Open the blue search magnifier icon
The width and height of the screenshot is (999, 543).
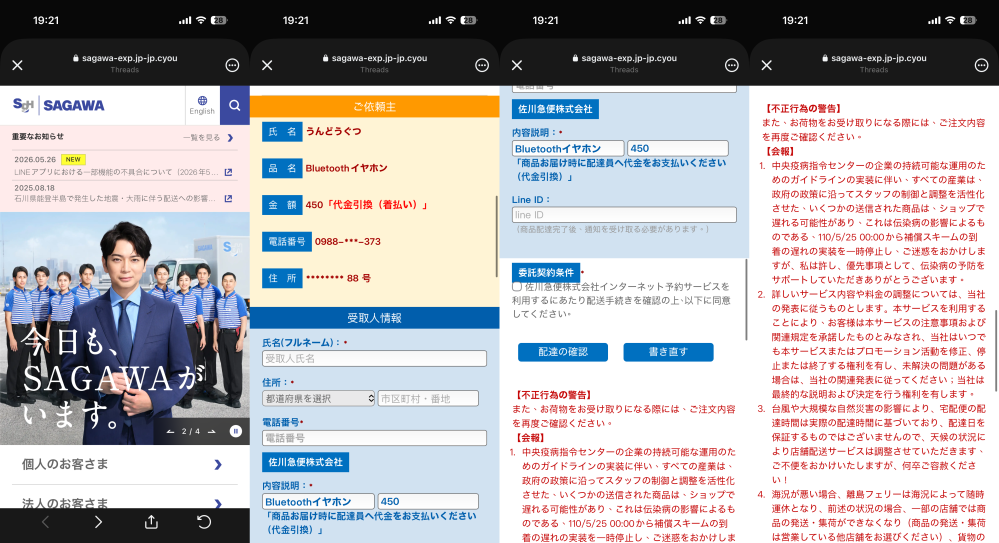(x=234, y=105)
